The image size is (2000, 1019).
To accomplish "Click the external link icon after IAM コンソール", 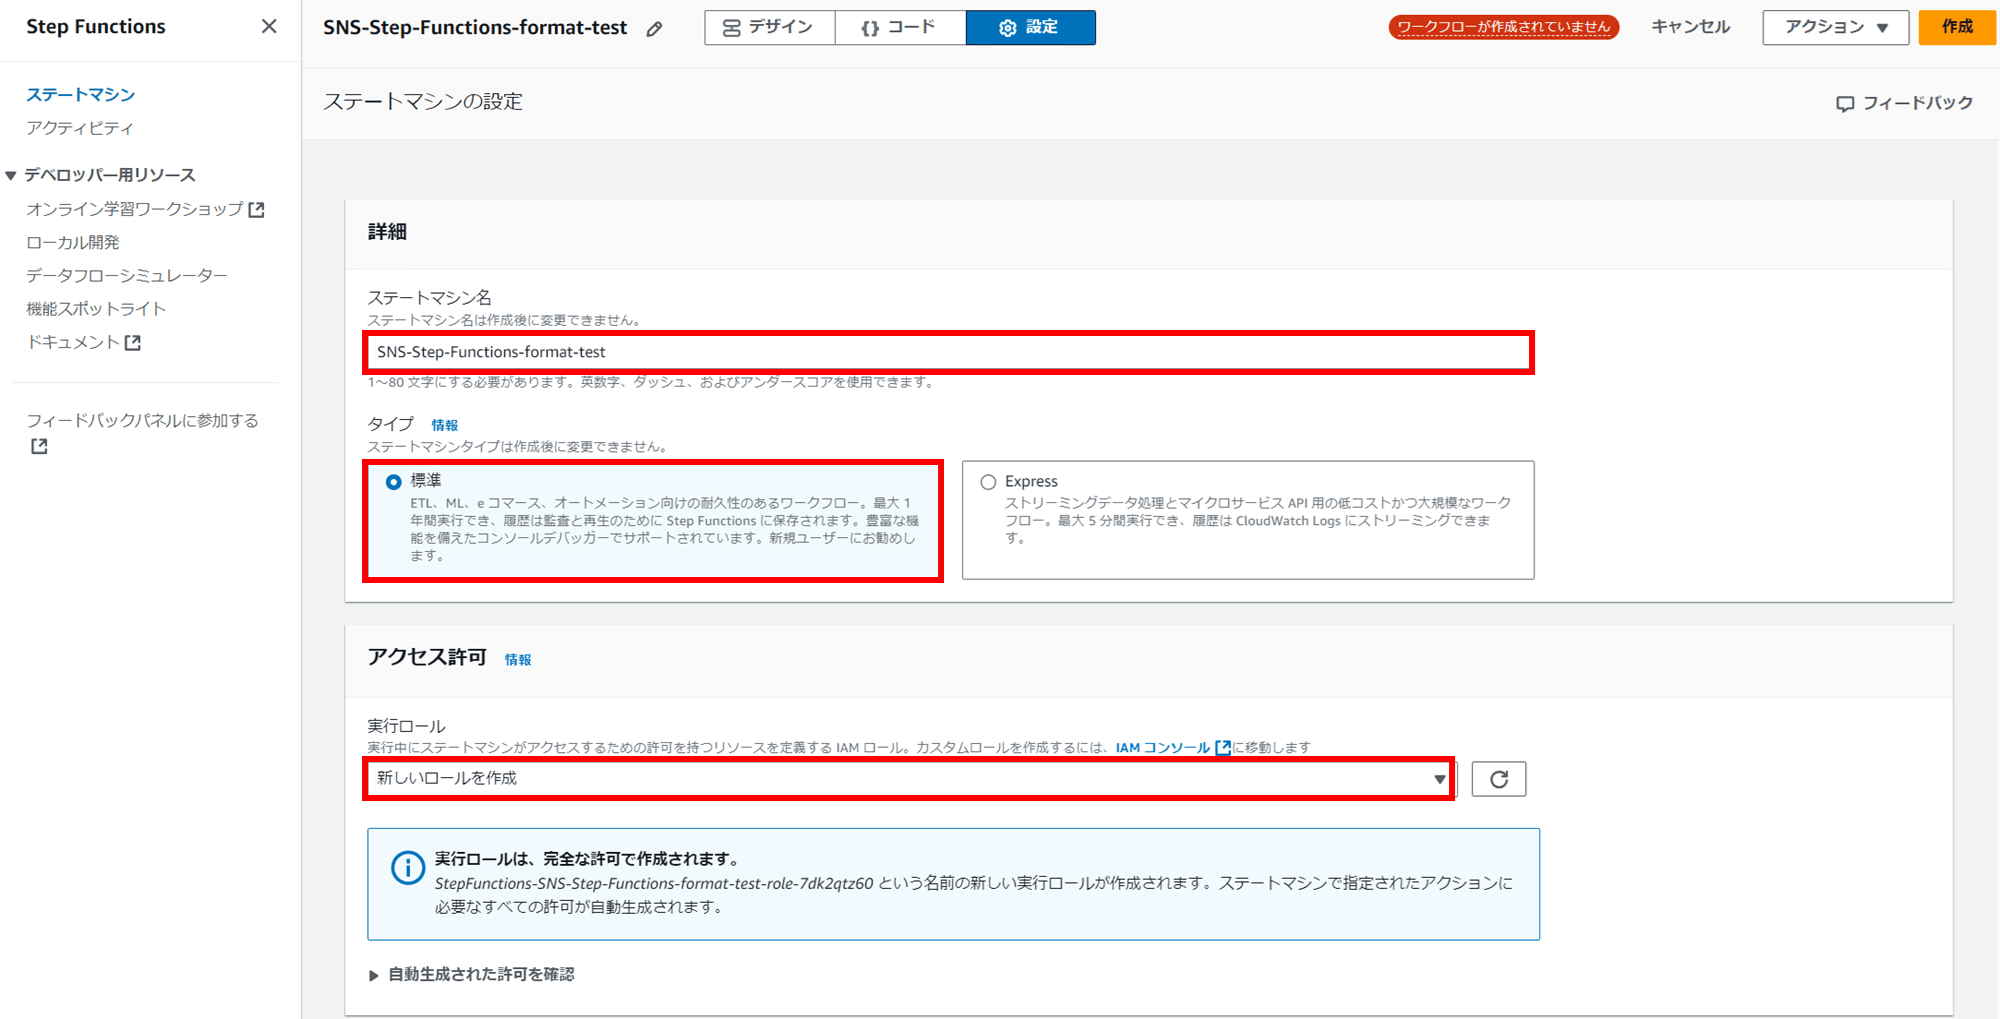I will pos(1222,747).
